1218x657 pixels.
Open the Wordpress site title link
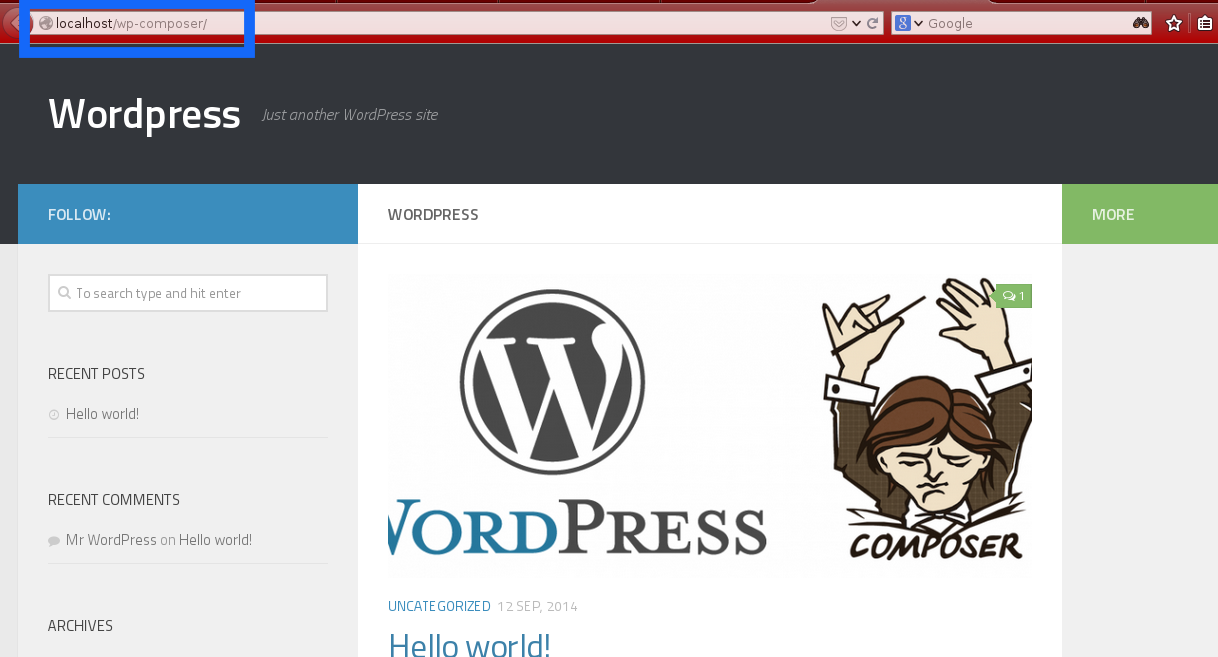click(x=144, y=114)
